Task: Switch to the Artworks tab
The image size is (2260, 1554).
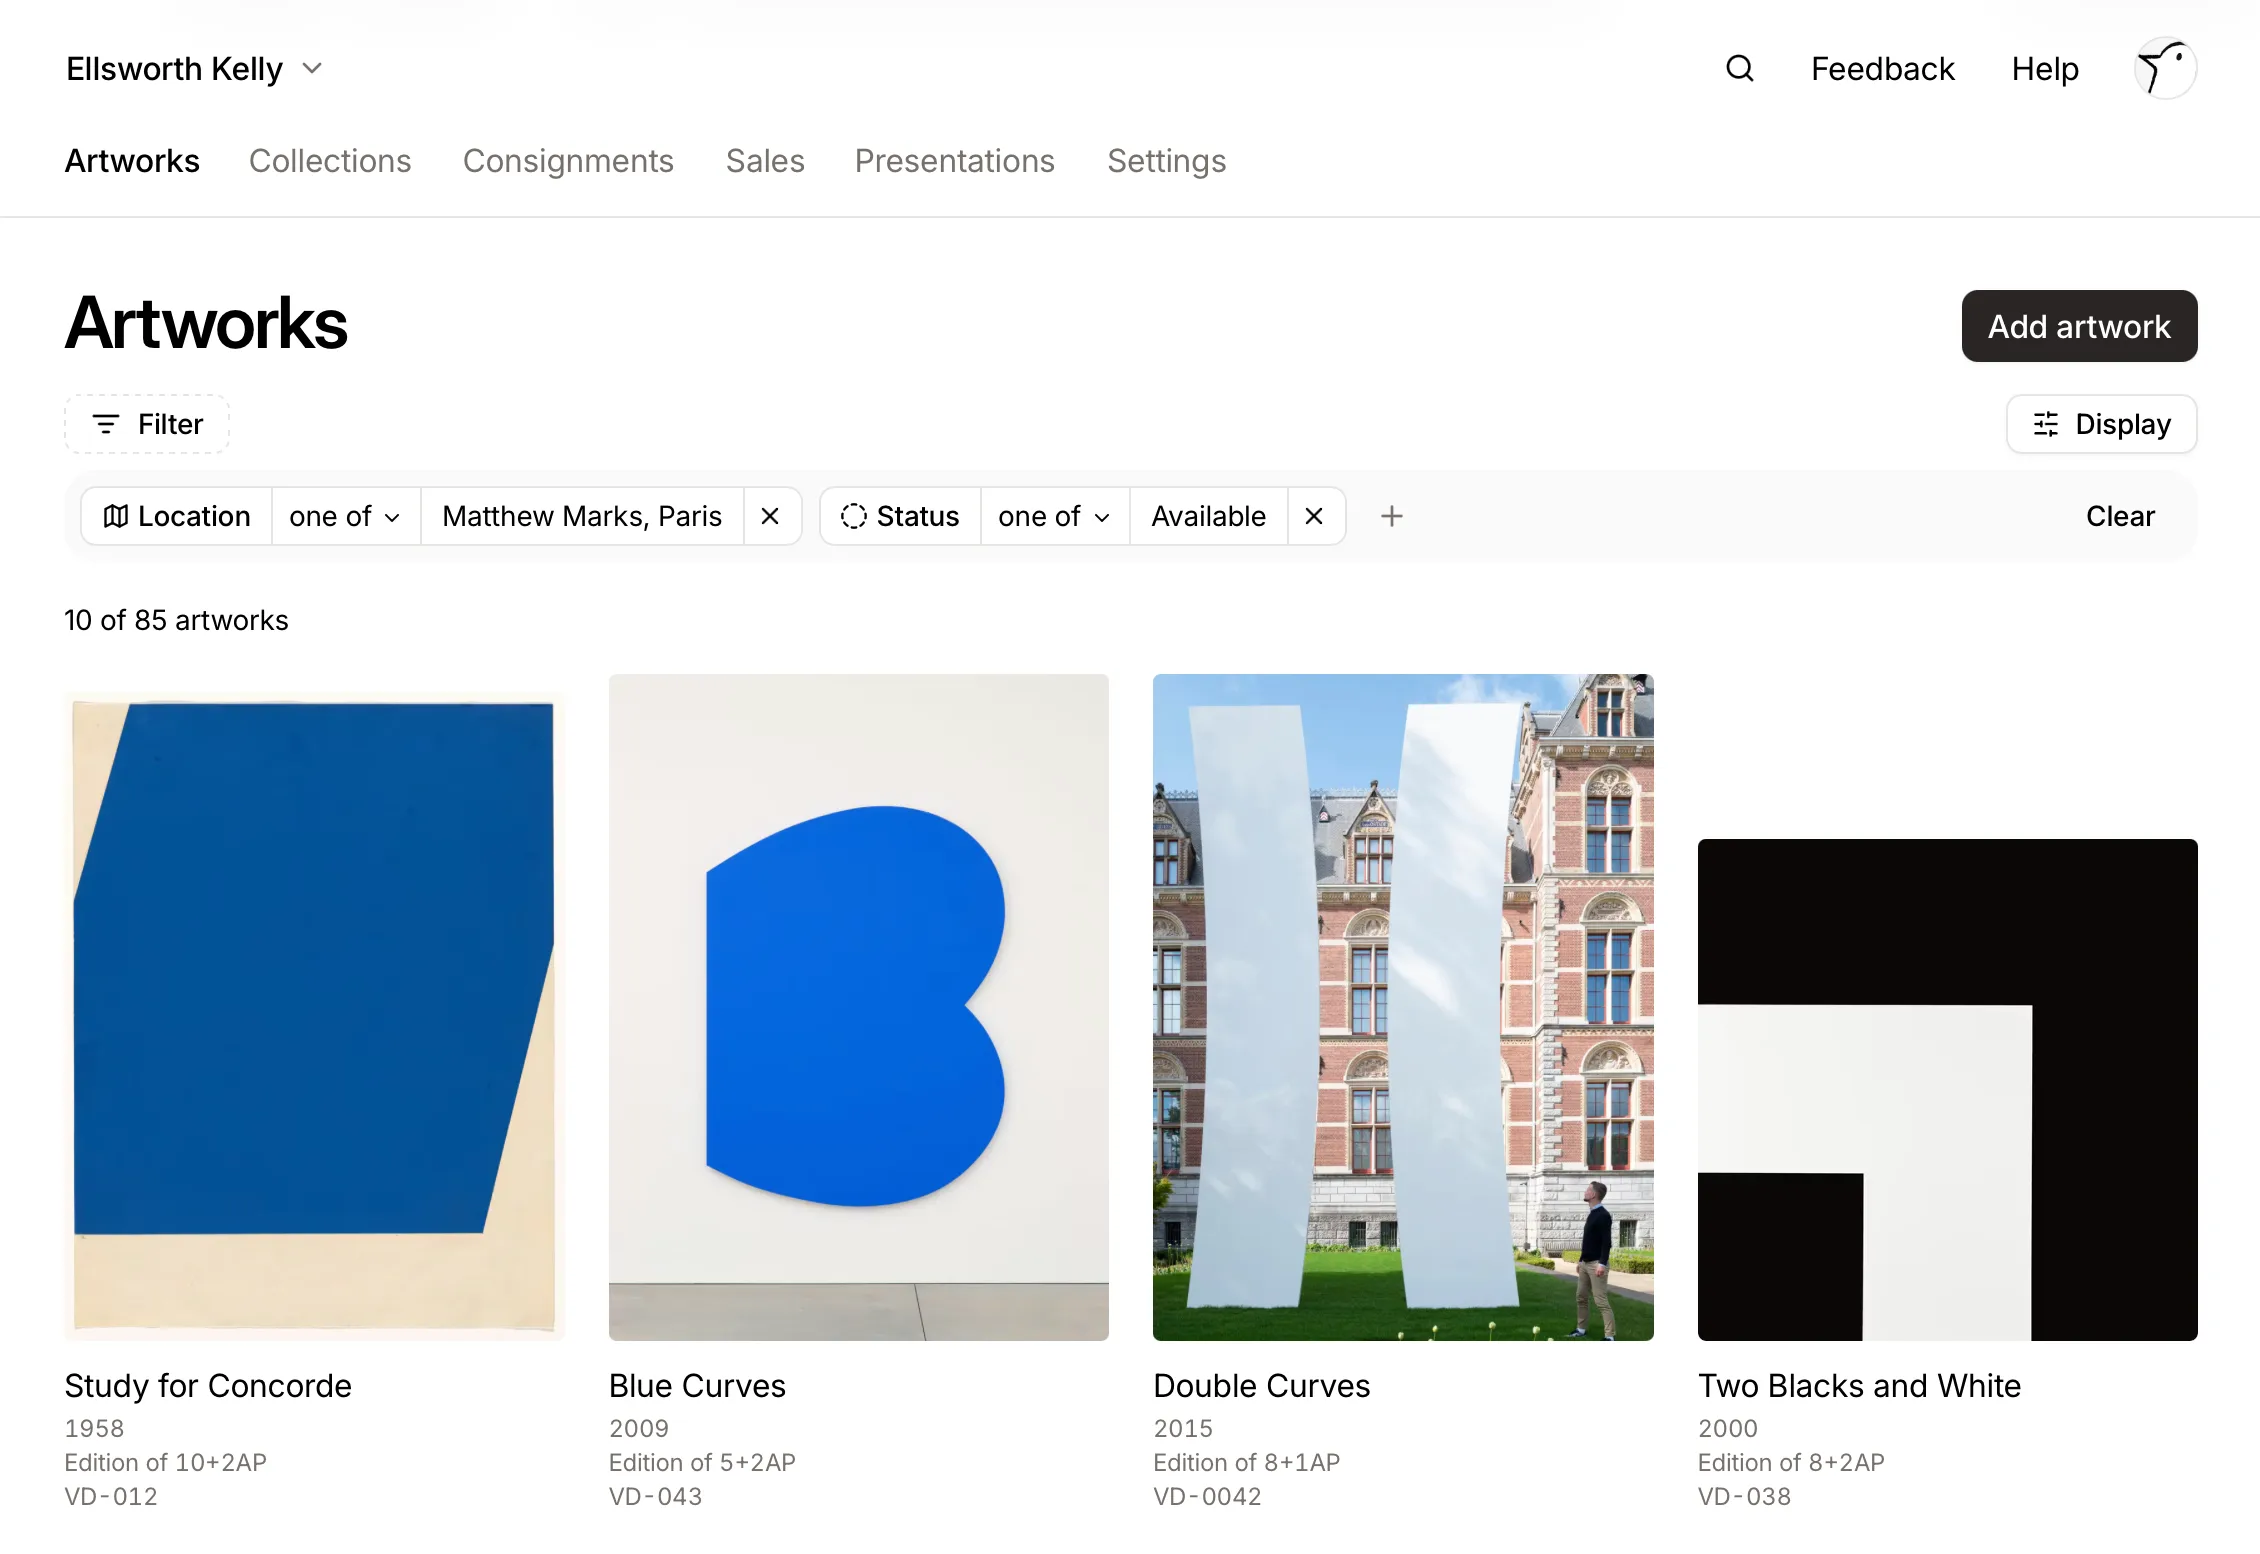Action: click(132, 161)
